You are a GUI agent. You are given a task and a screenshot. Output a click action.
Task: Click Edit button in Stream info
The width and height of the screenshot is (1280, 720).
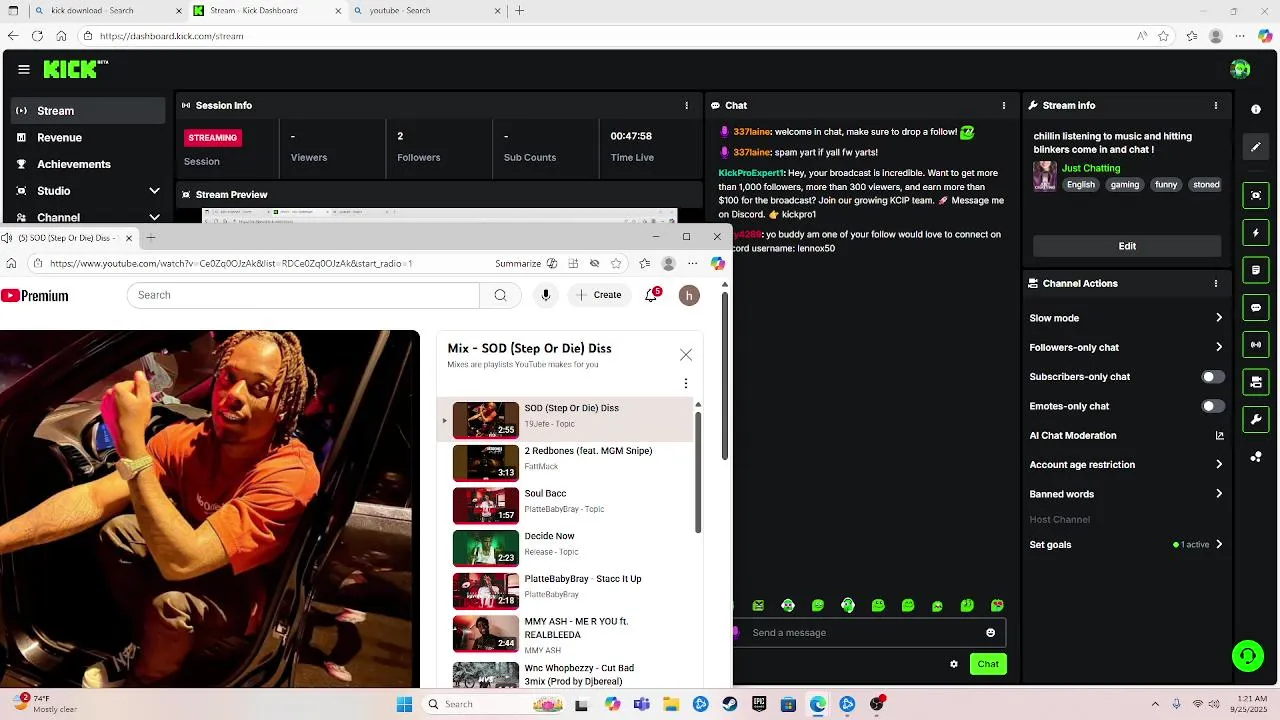tap(1127, 246)
